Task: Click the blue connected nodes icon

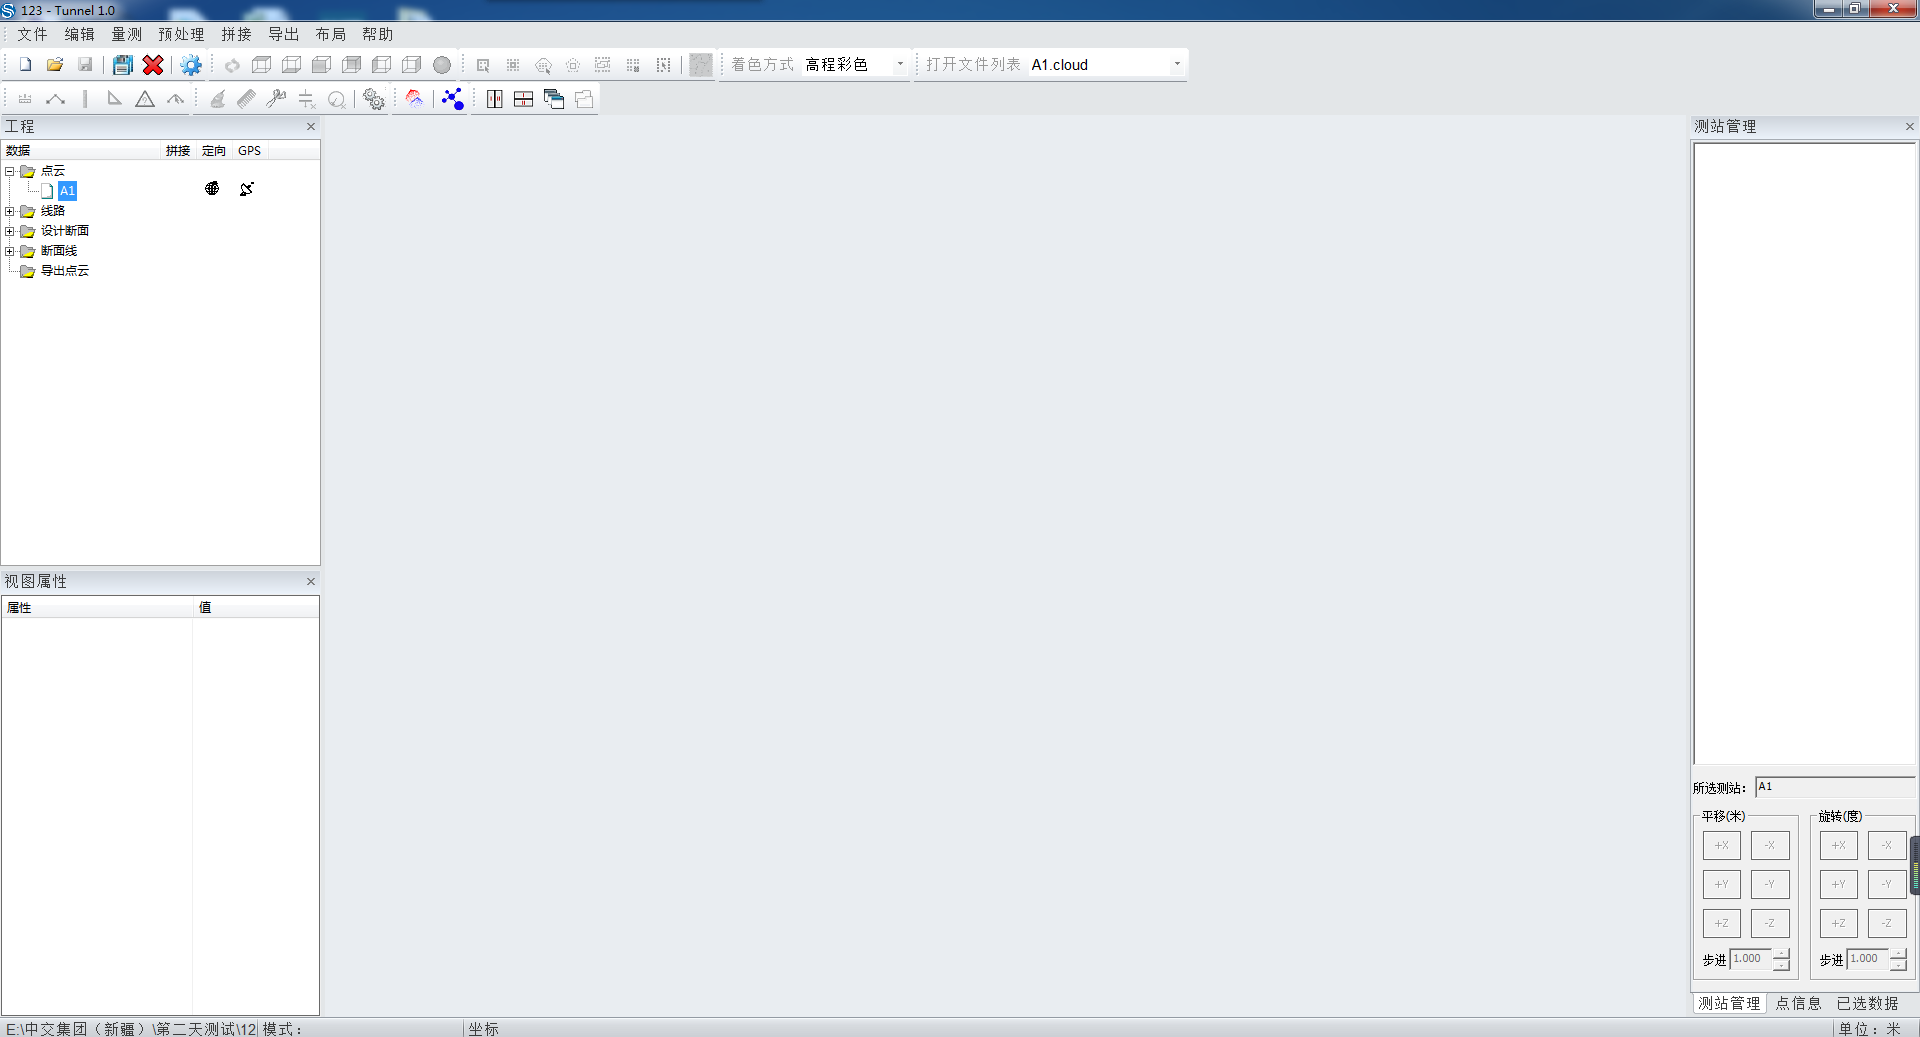Action: [453, 99]
